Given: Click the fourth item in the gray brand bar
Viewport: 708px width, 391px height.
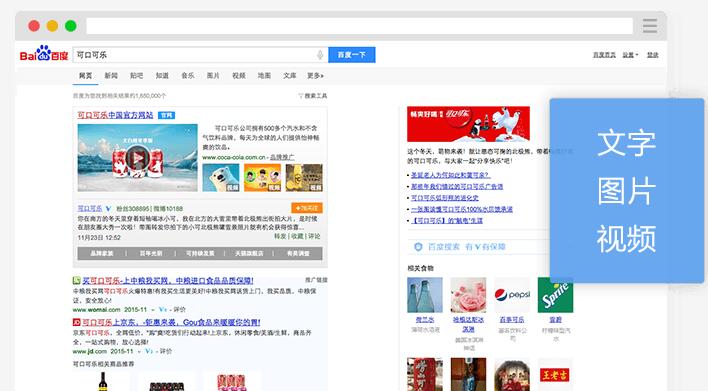Looking at the screenshot, I should click(249, 253).
